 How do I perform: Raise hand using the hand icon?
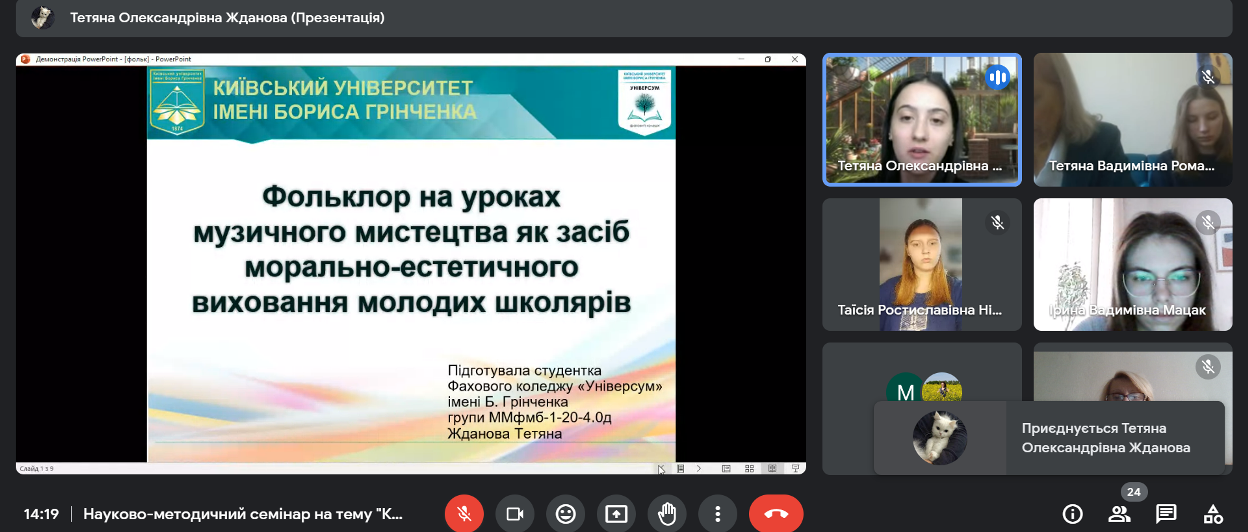[x=667, y=514]
